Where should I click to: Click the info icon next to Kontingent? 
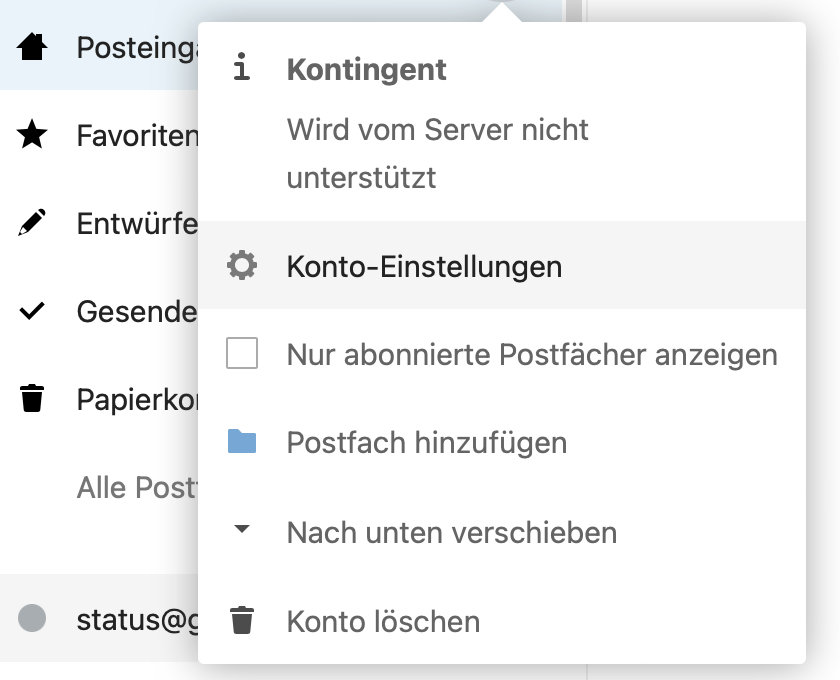[x=242, y=67]
